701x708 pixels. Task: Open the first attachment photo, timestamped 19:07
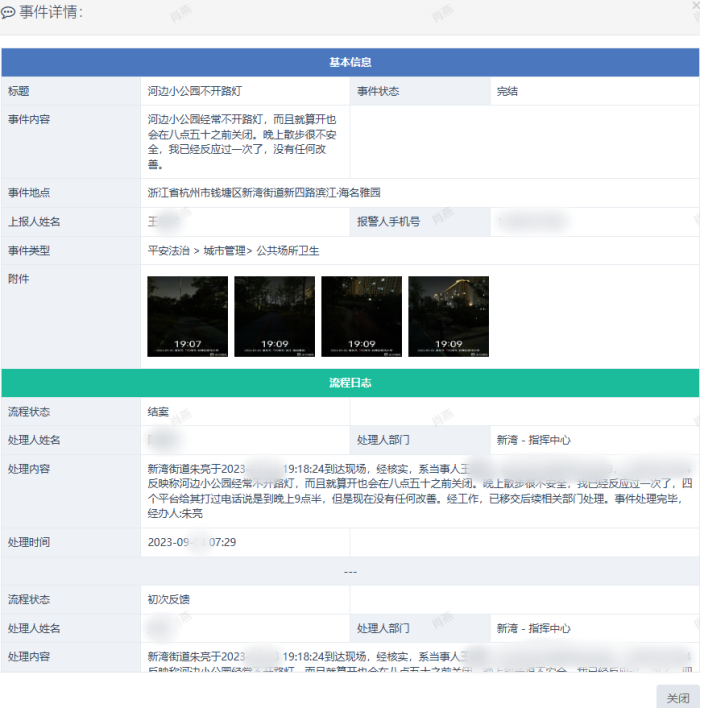pos(187,317)
